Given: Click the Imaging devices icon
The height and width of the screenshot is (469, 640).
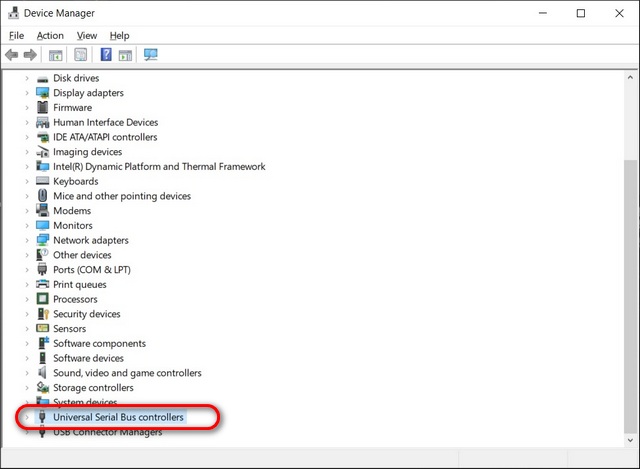Looking at the screenshot, I should (x=42, y=152).
